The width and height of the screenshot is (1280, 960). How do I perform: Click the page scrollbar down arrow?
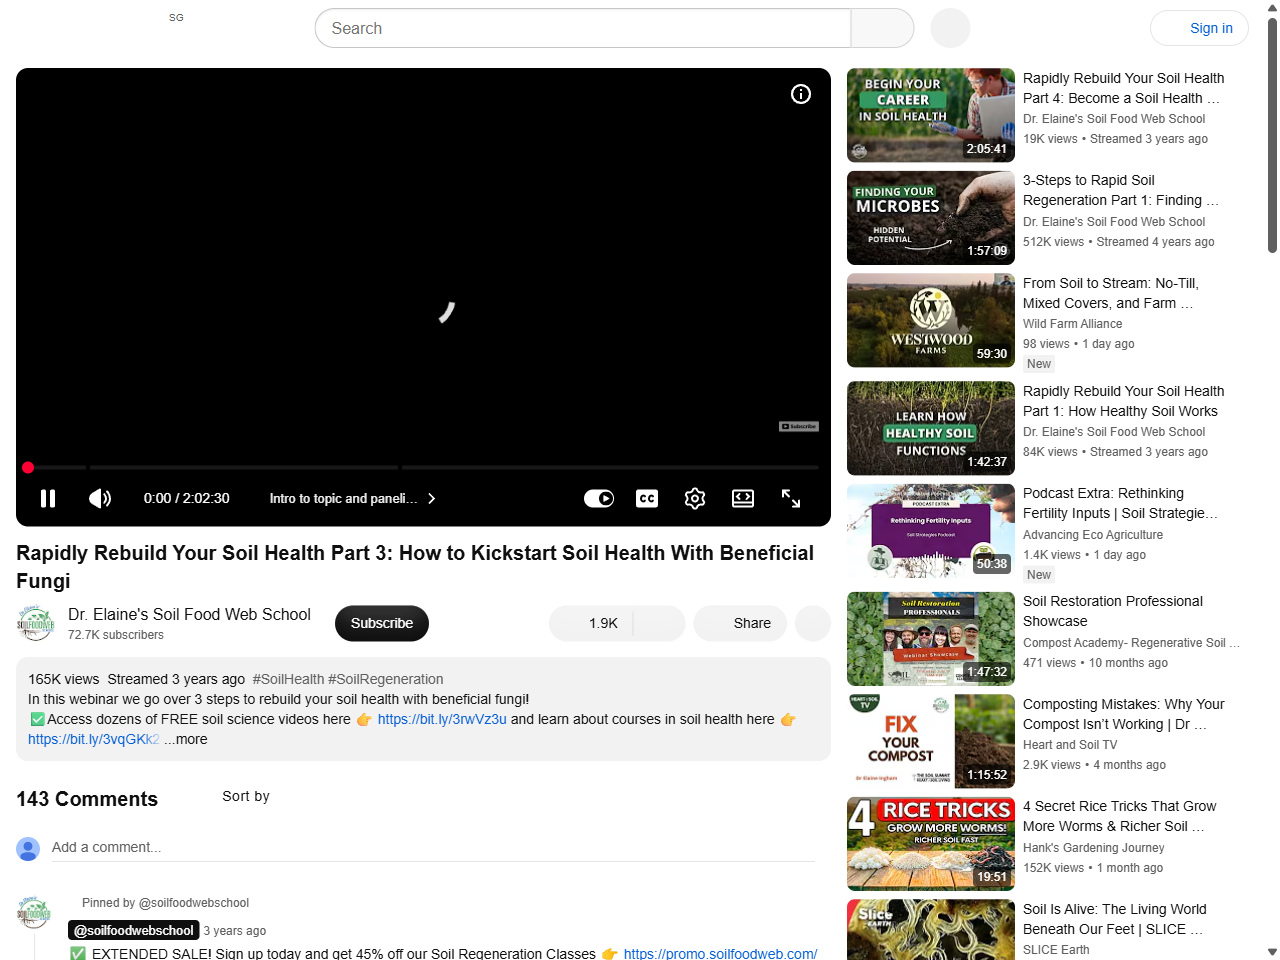(x=1272, y=952)
